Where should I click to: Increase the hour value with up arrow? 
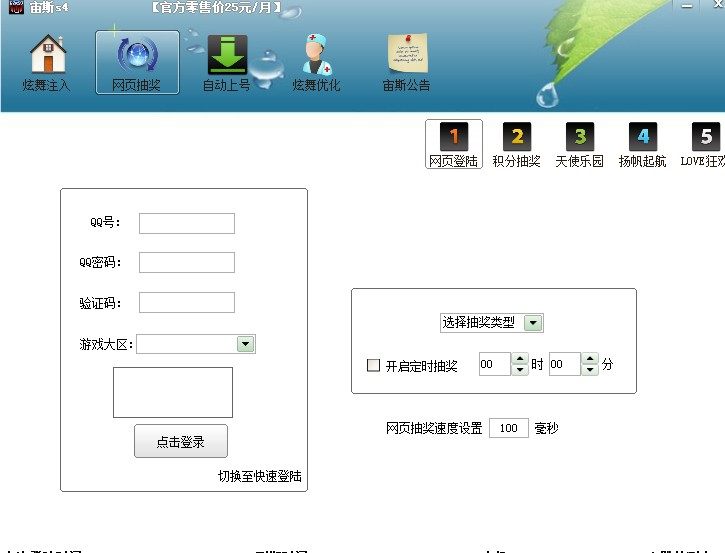point(520,359)
